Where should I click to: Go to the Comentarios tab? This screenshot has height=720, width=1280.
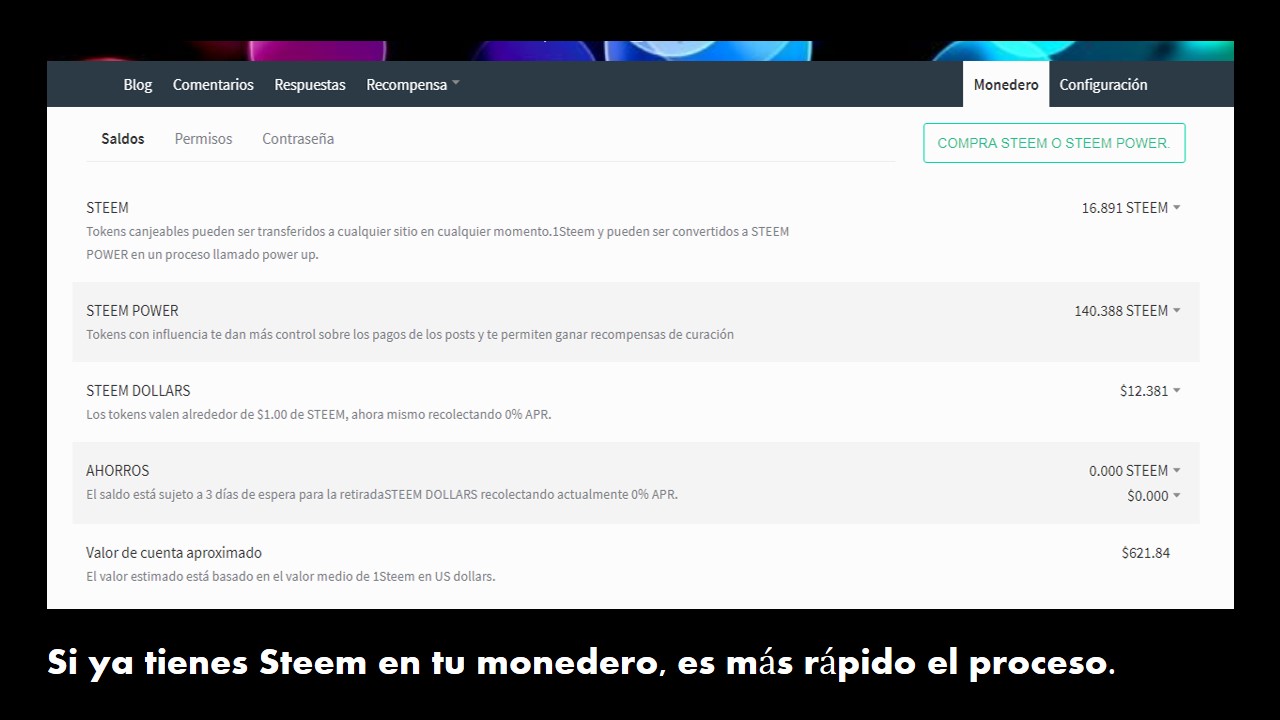(213, 85)
